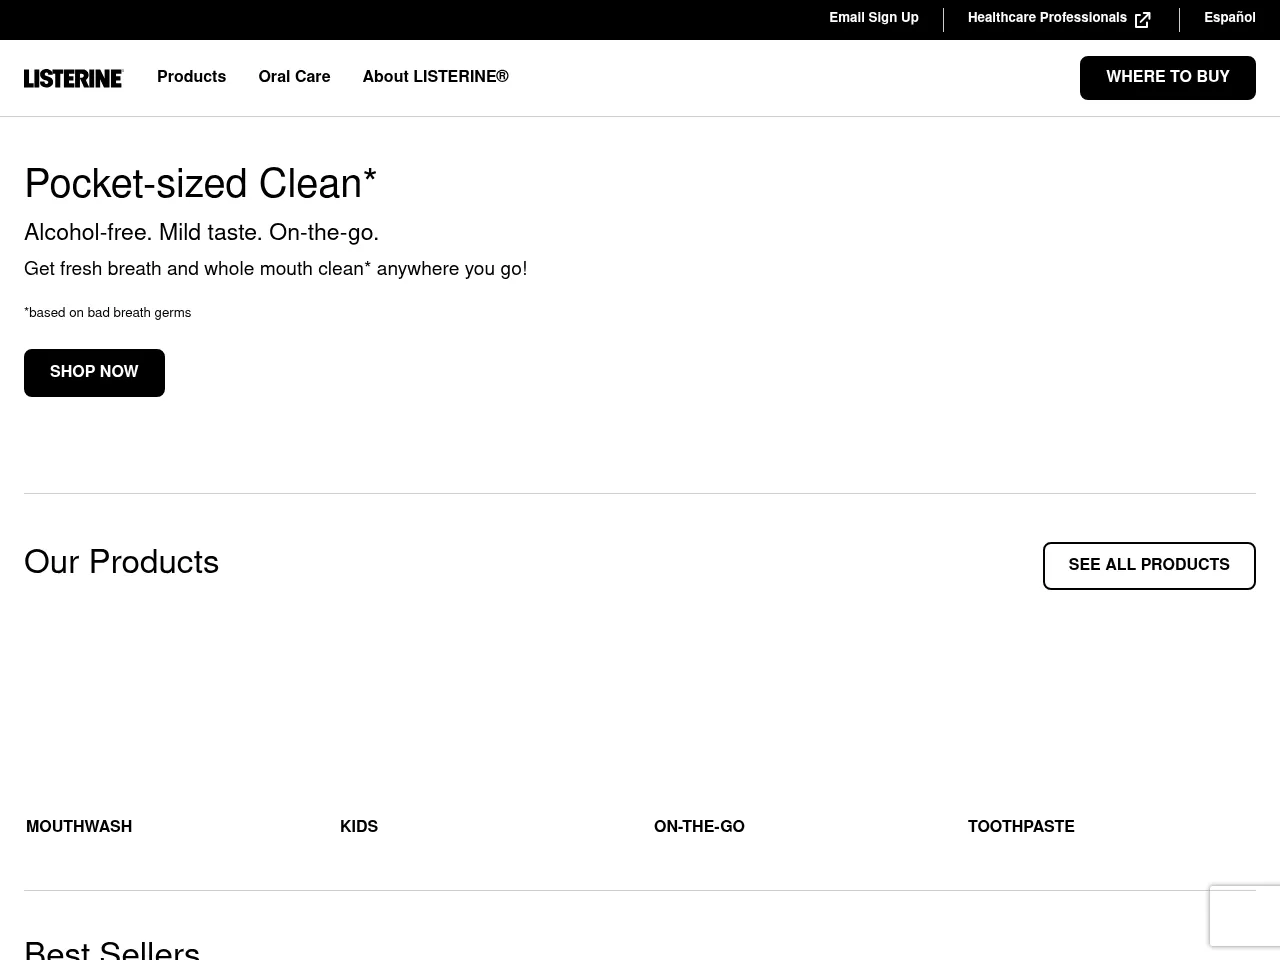Open the Email Sign Up link

(873, 18)
